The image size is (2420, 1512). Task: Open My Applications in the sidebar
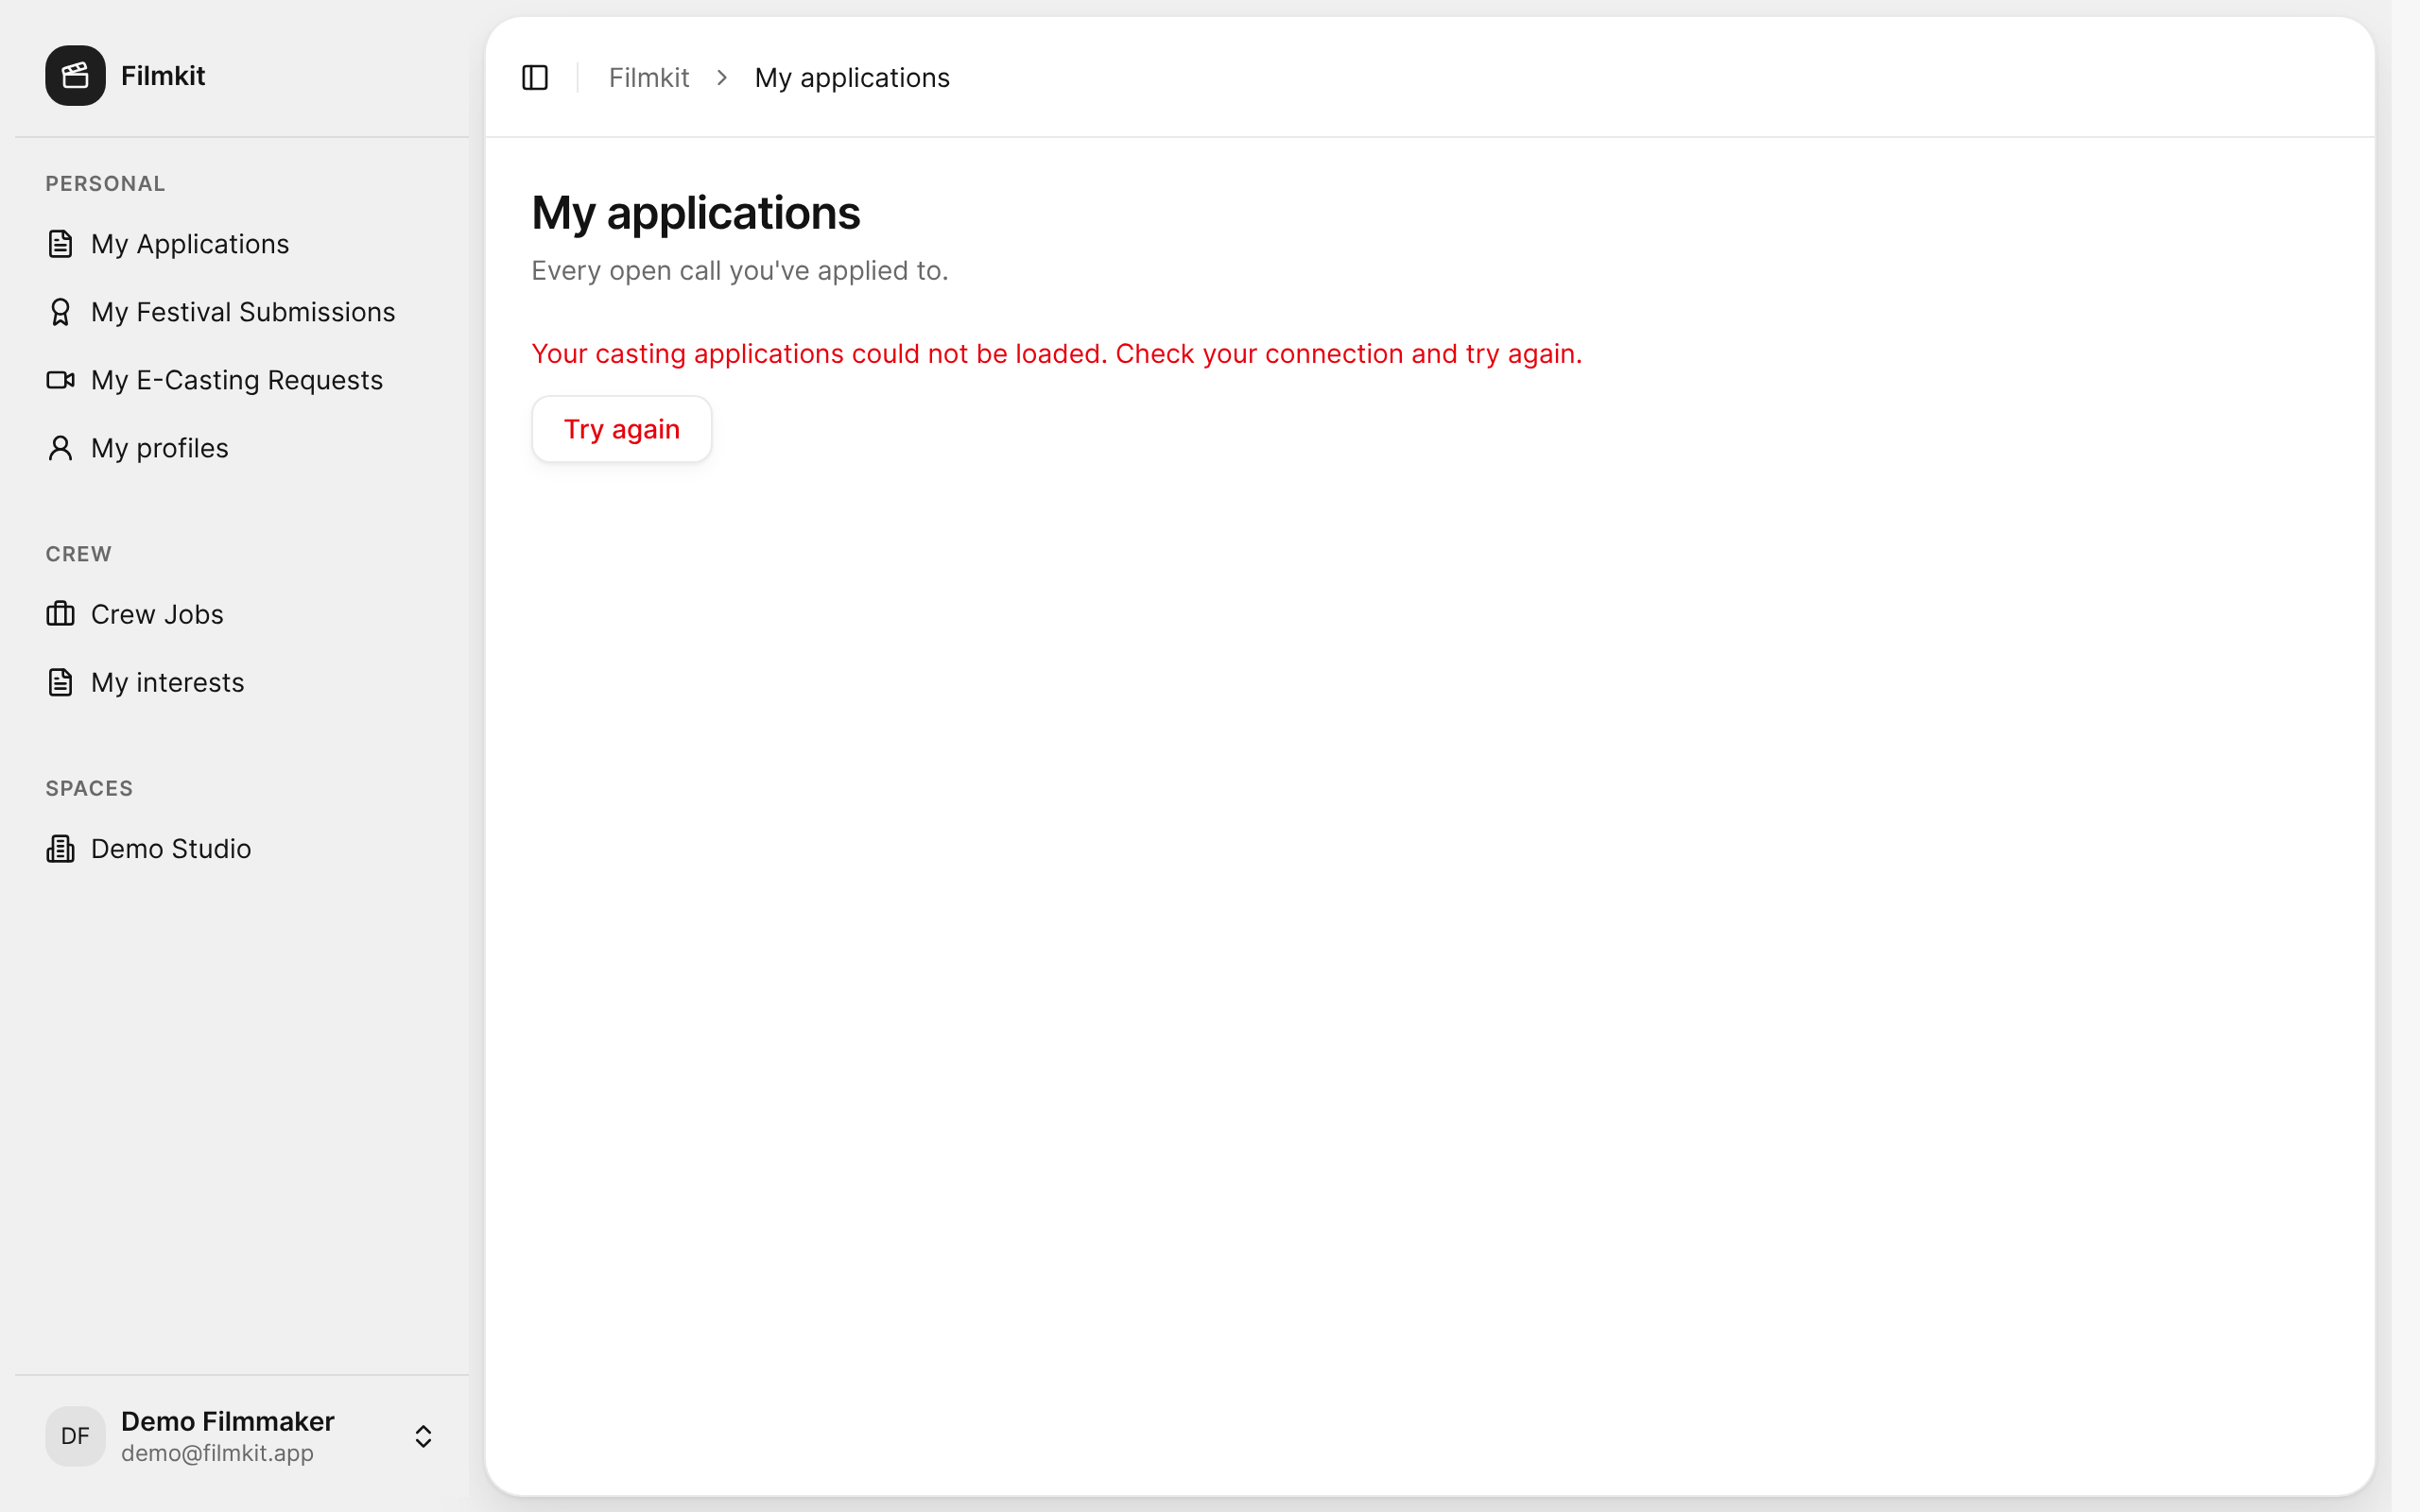coord(242,244)
